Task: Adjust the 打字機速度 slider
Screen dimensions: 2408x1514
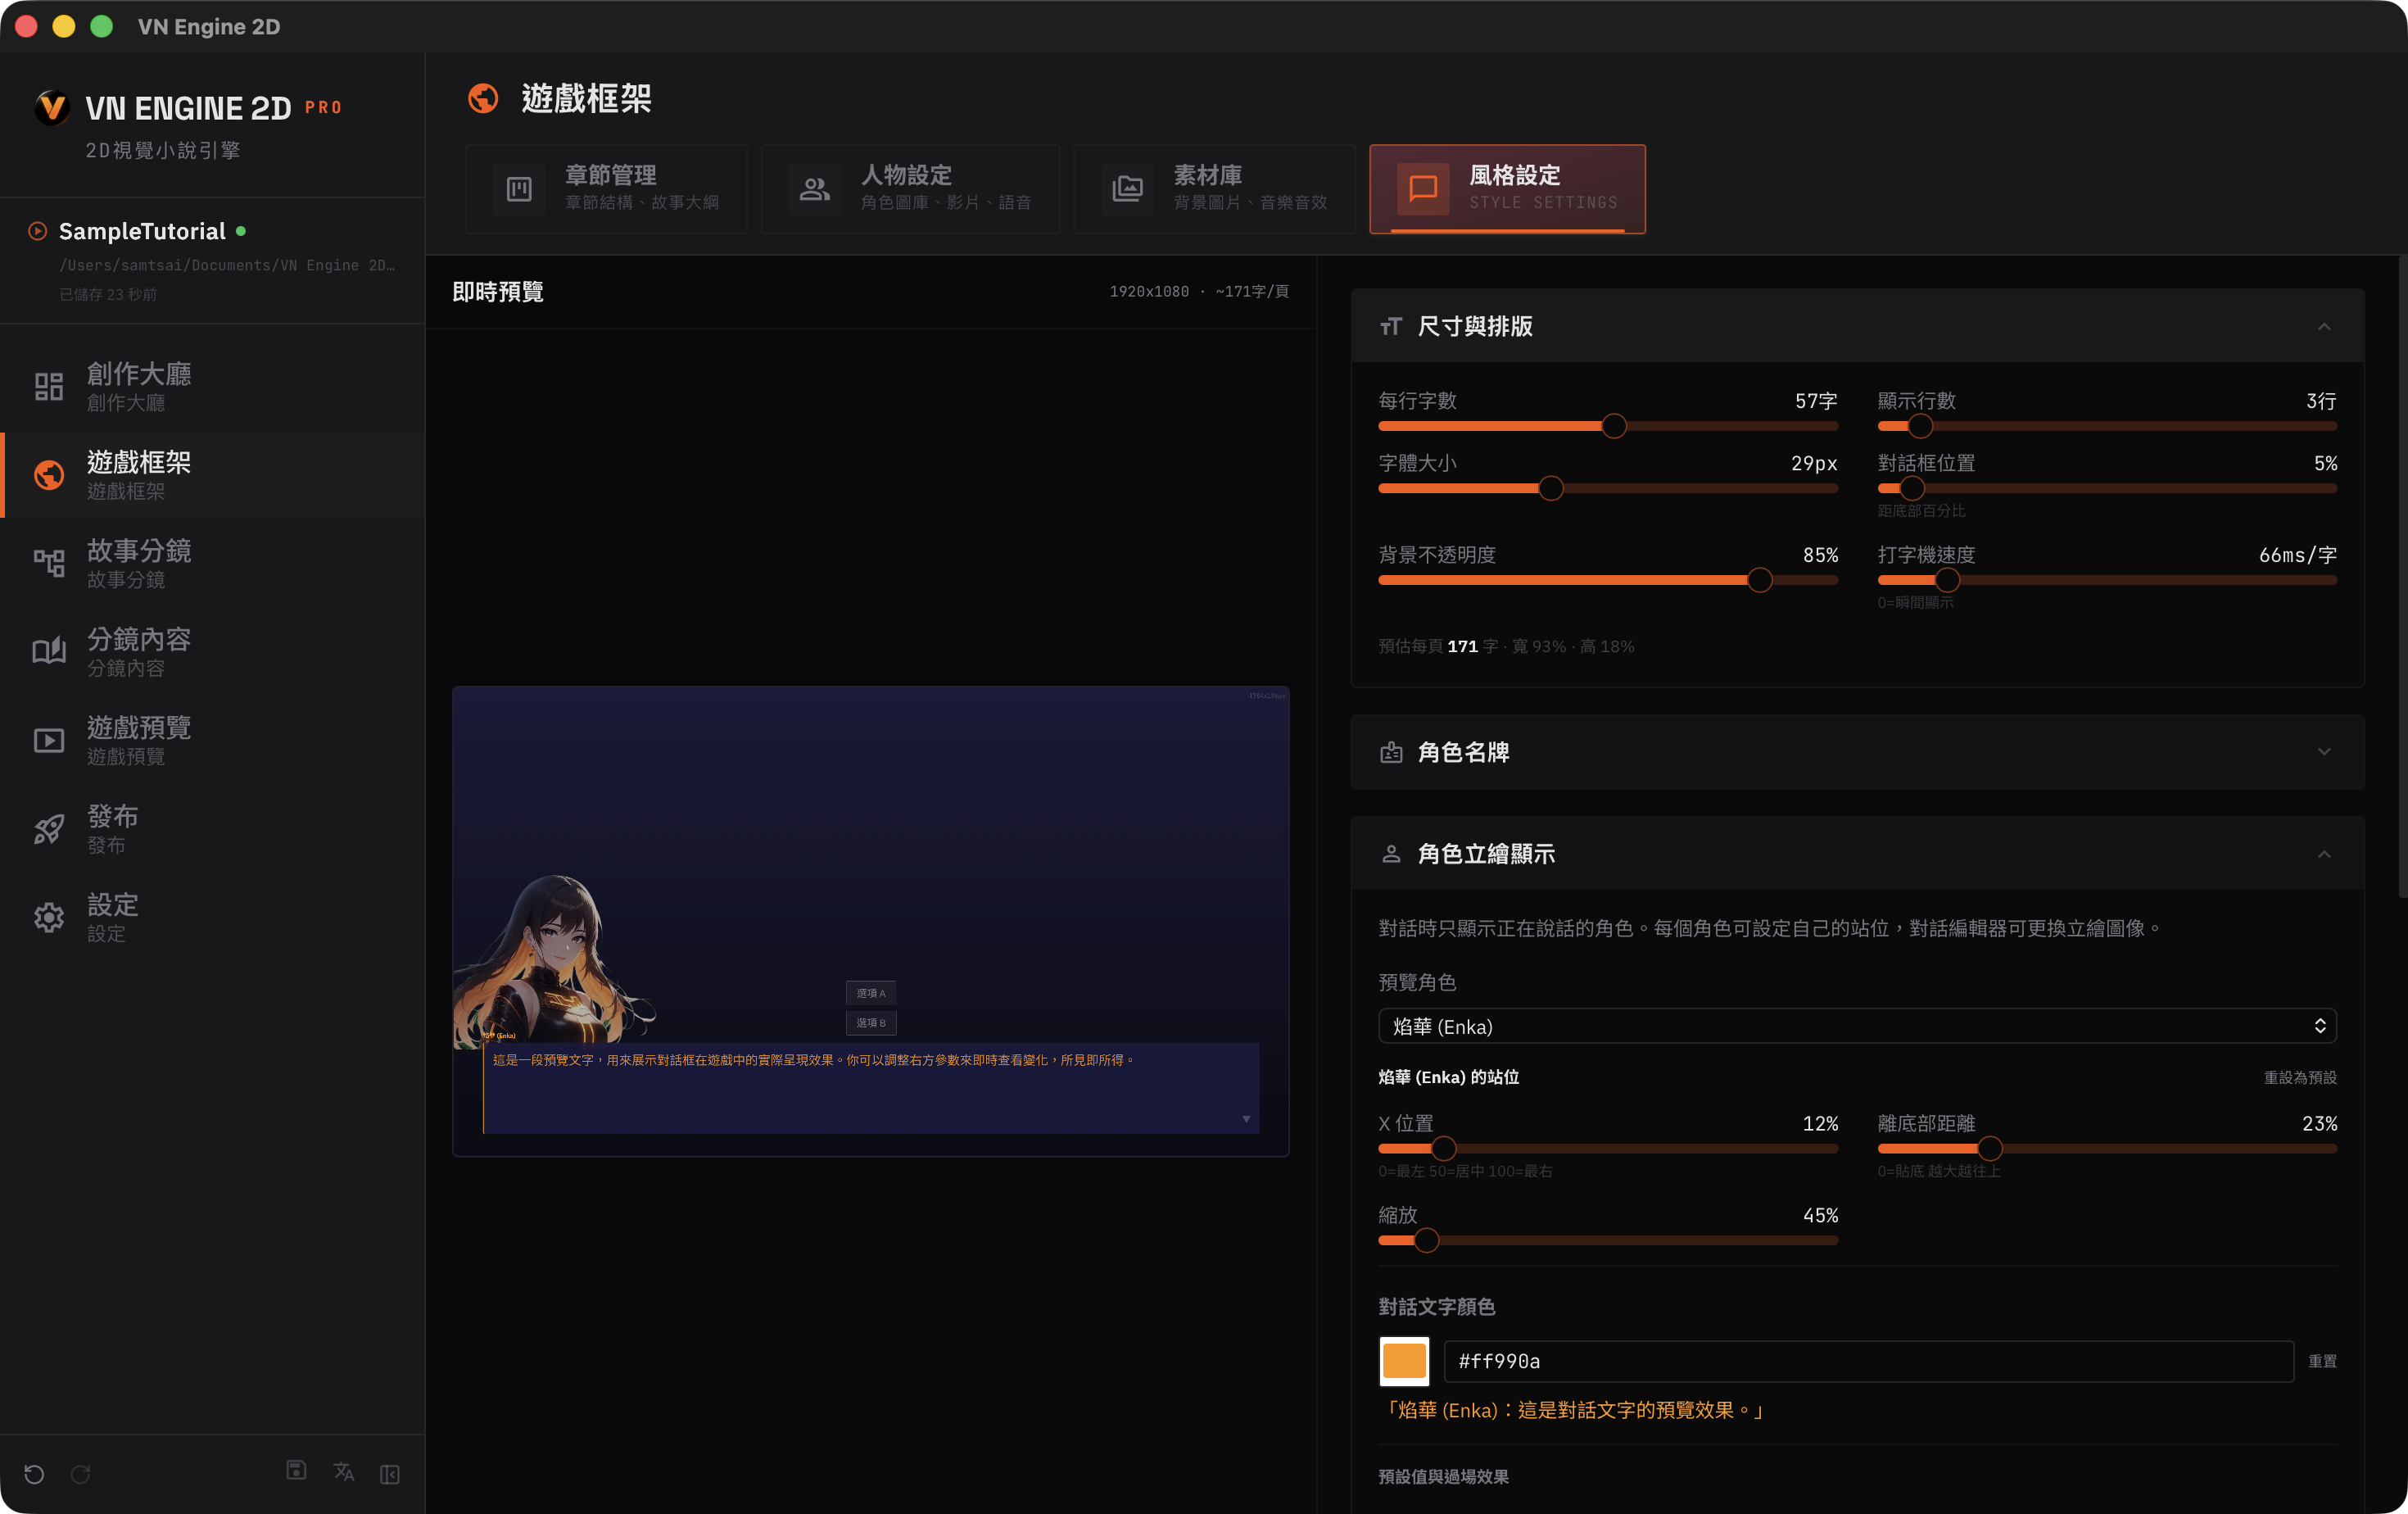Action: tap(2107, 580)
